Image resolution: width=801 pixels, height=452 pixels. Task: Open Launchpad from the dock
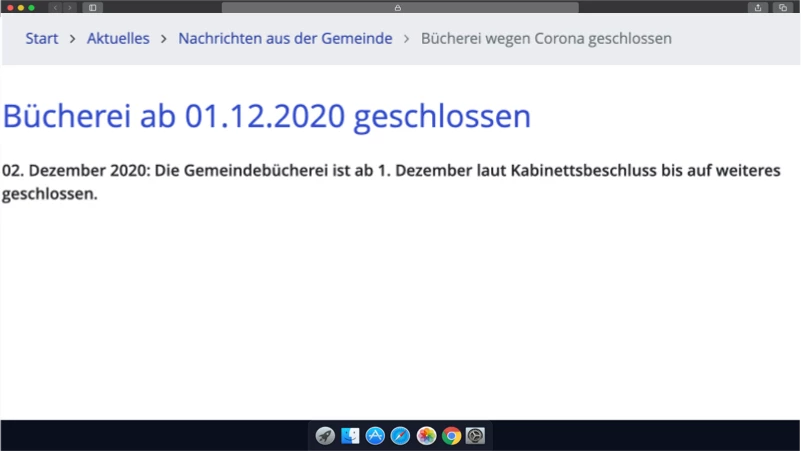click(x=325, y=436)
